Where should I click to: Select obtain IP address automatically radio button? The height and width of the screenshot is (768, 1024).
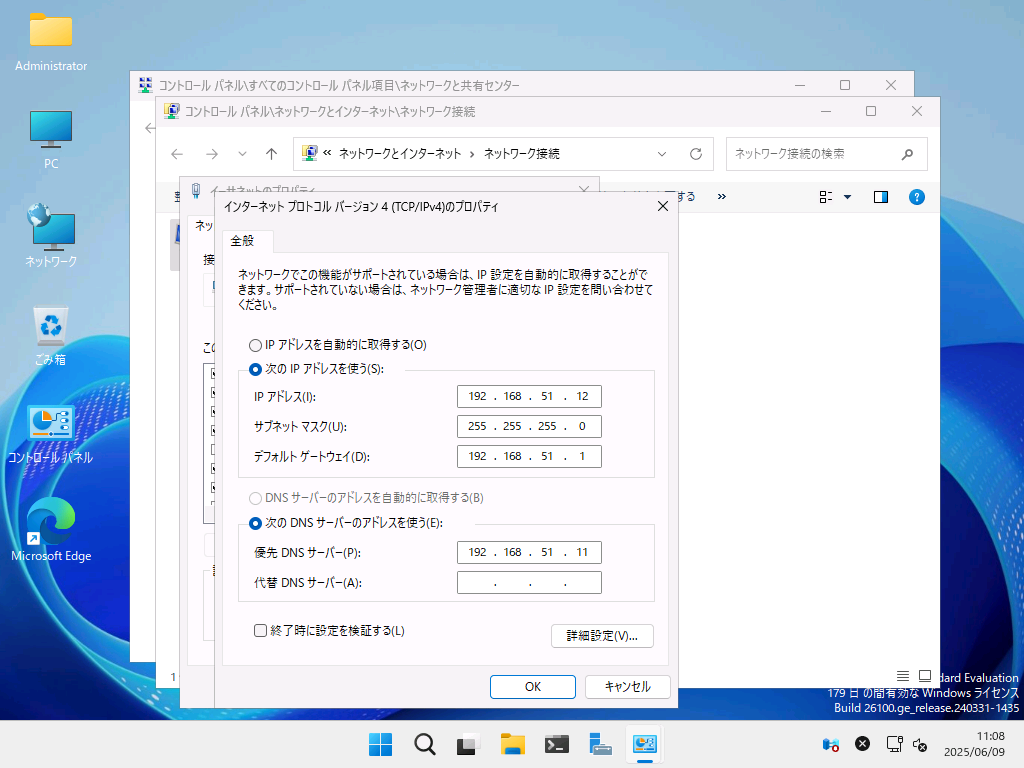255,345
